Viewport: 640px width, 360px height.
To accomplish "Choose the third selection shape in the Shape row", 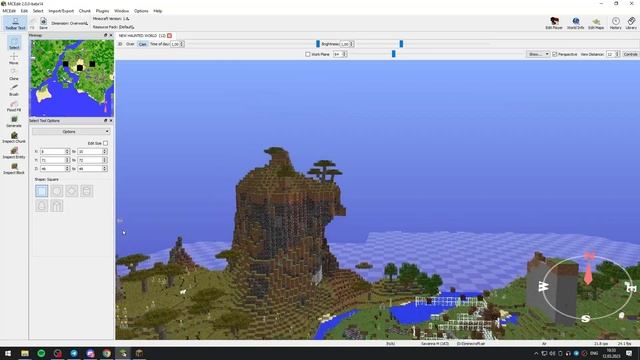I will pos(72,191).
